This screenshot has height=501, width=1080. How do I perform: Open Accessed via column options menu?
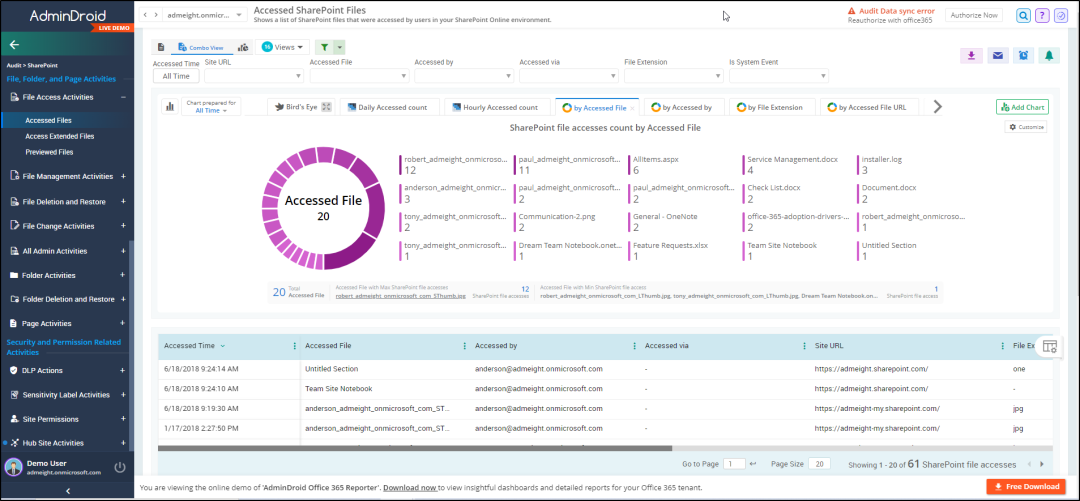(x=804, y=346)
